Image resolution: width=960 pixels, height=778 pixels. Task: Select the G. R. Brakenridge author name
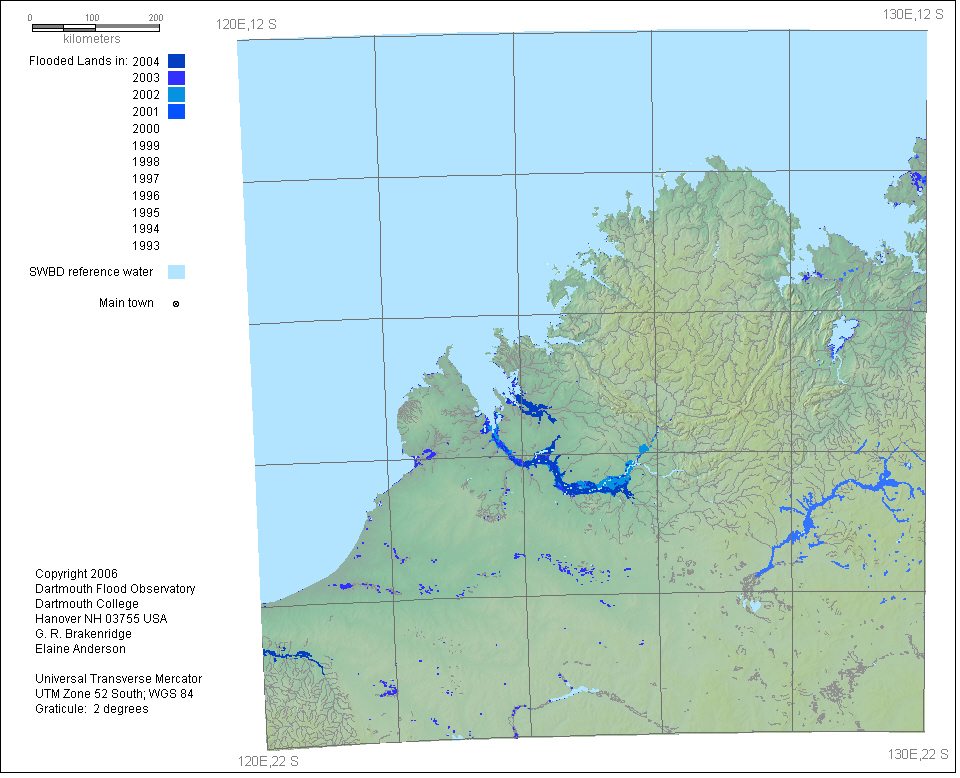coord(83,634)
